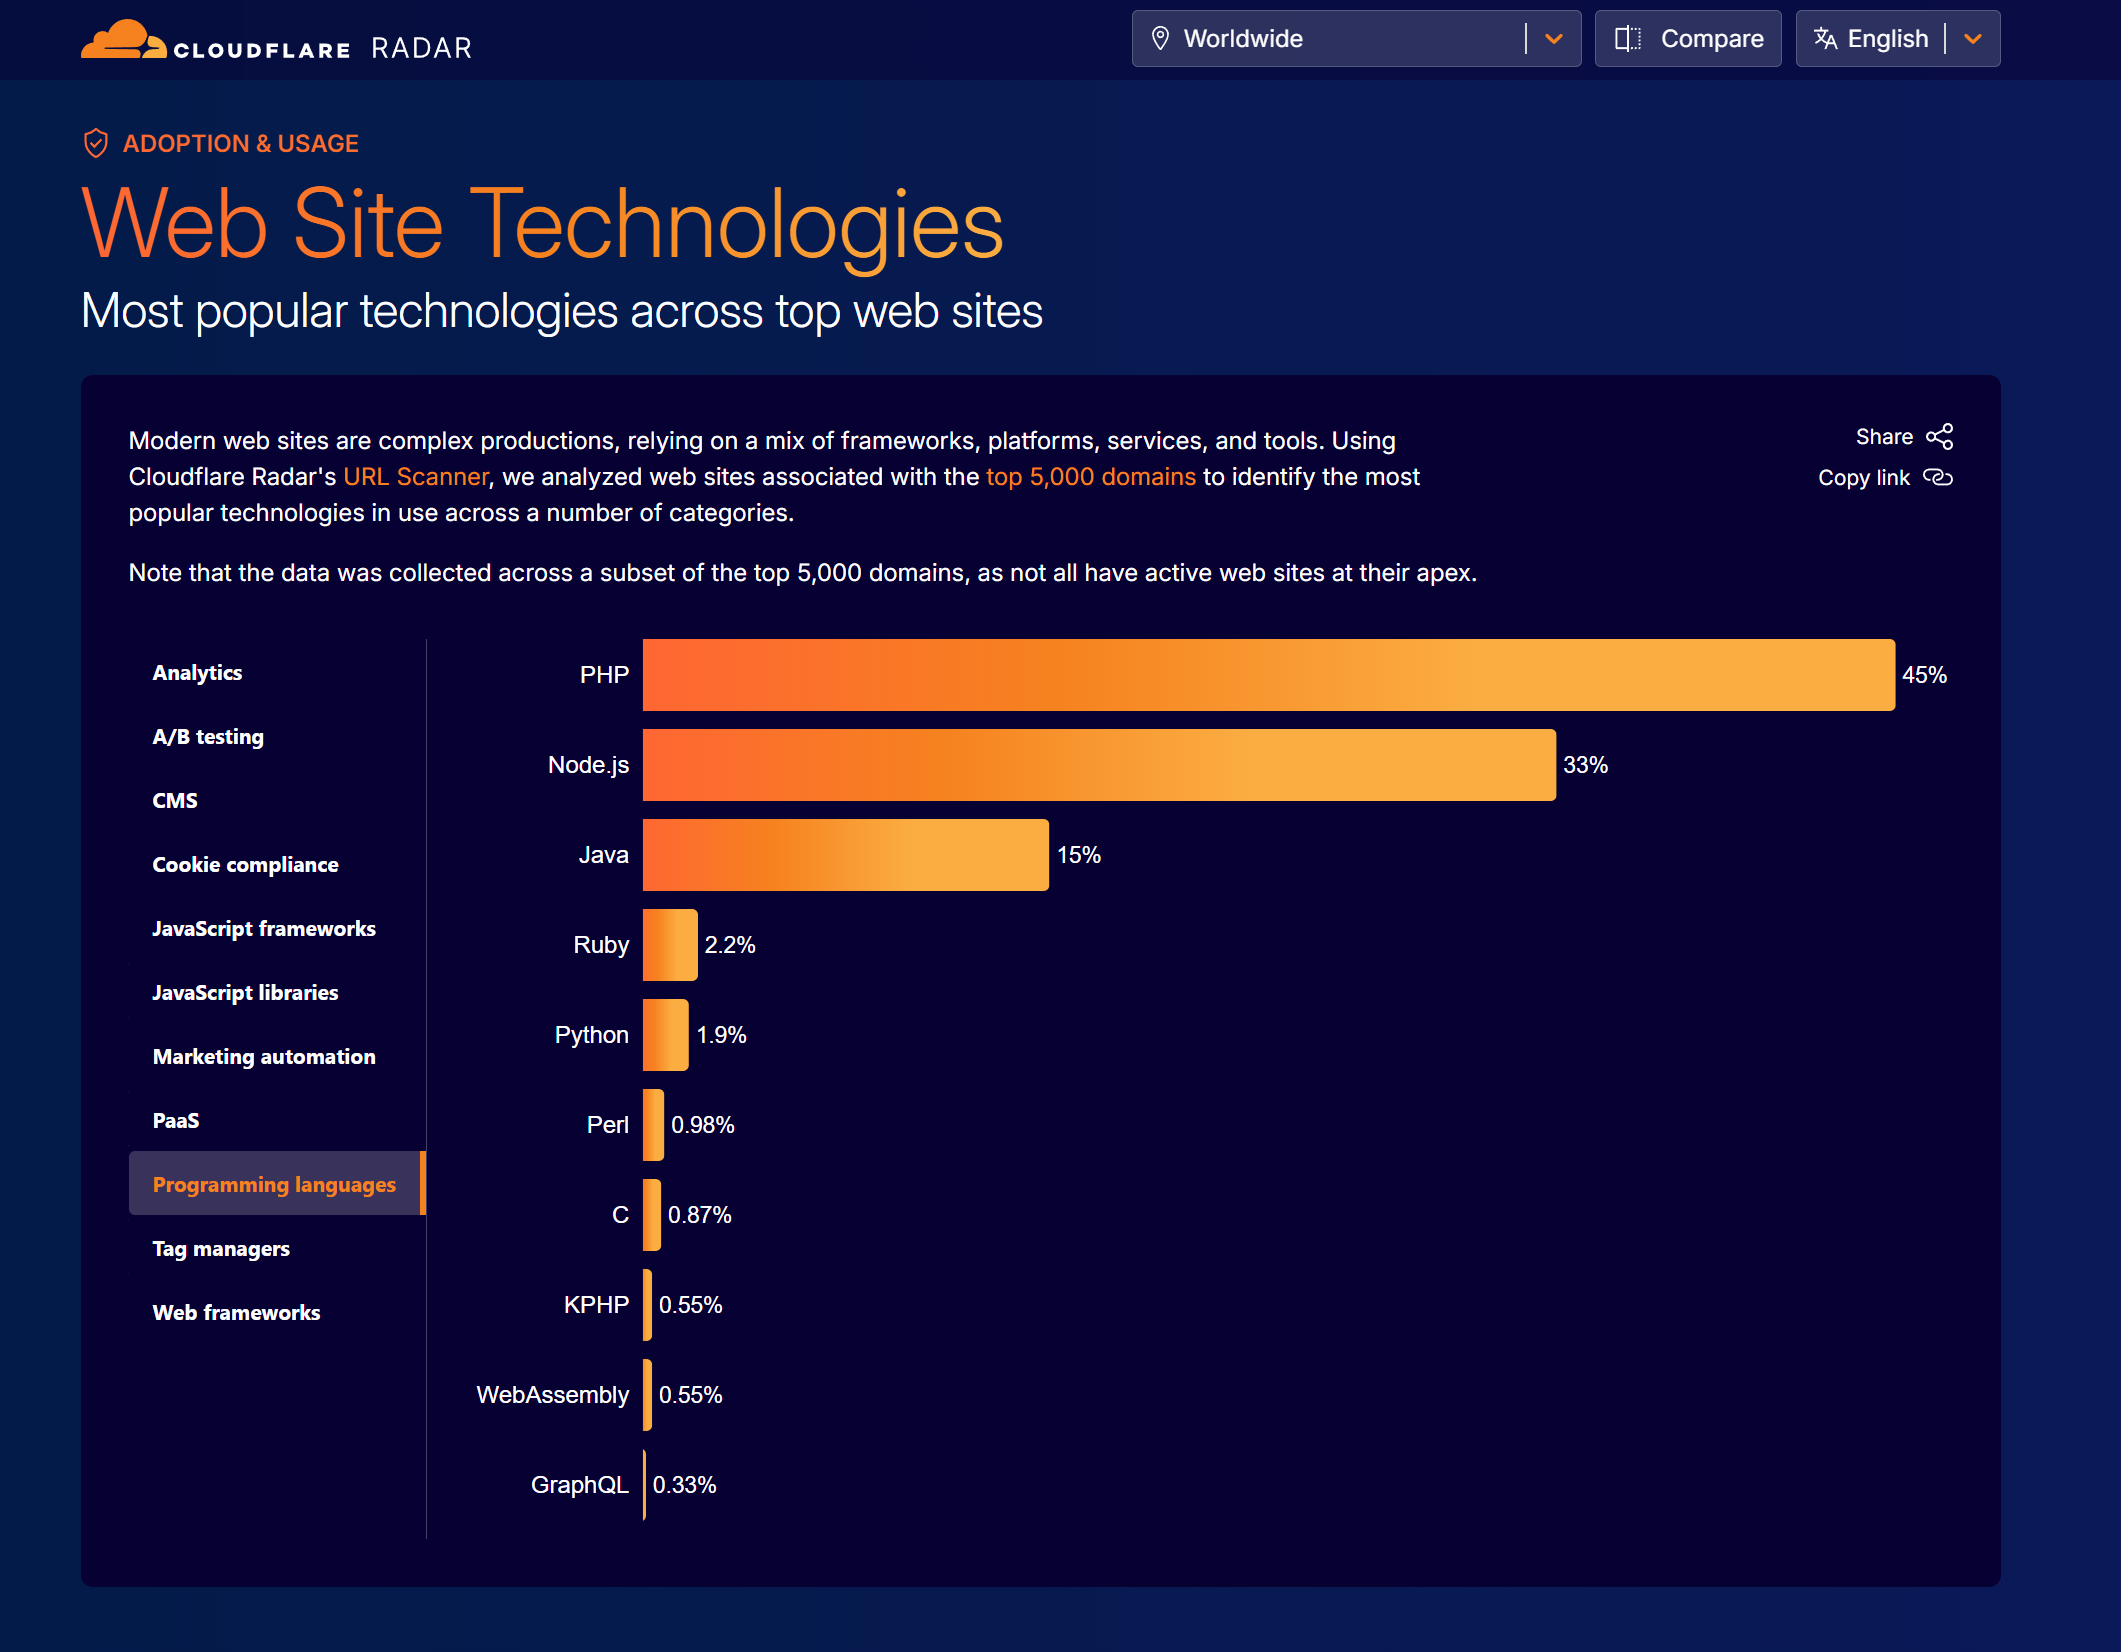Select the Tag managers category
Screen dimensions: 2121x1652
221,1249
